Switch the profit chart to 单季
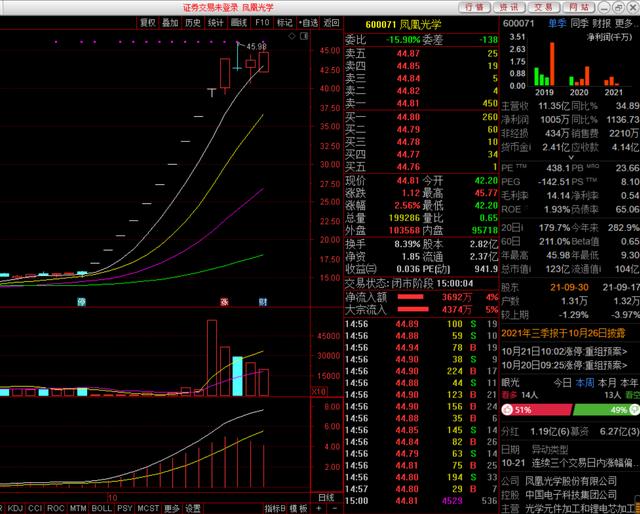Screen dimensions: 640x514 (555, 23)
